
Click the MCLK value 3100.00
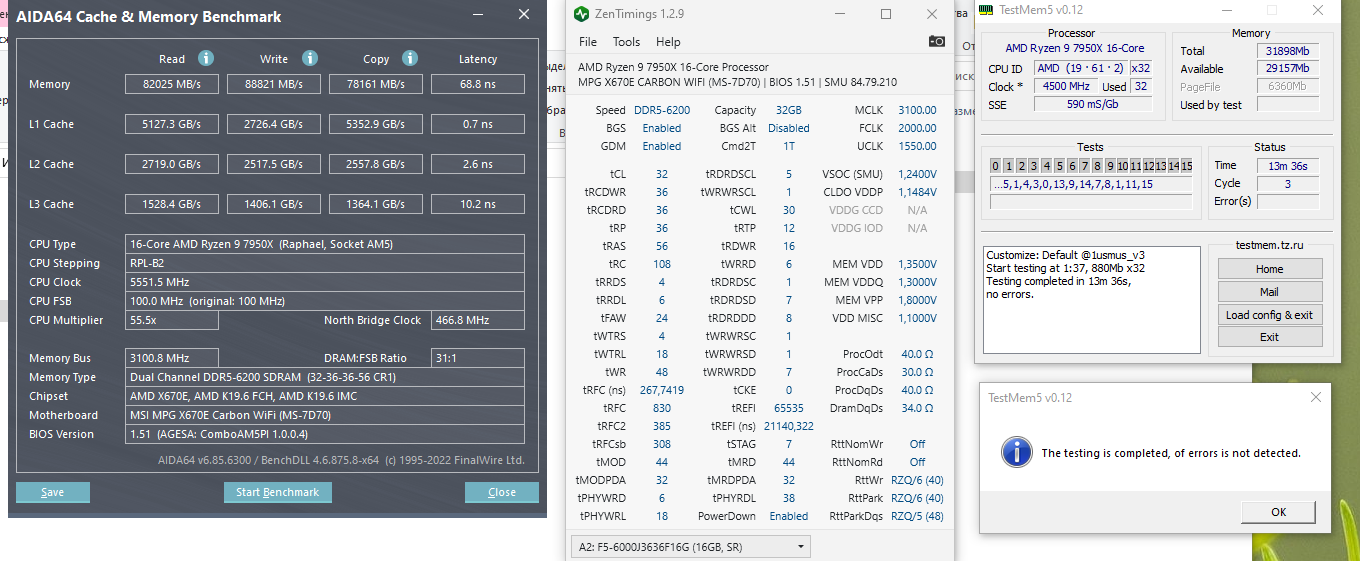917,110
